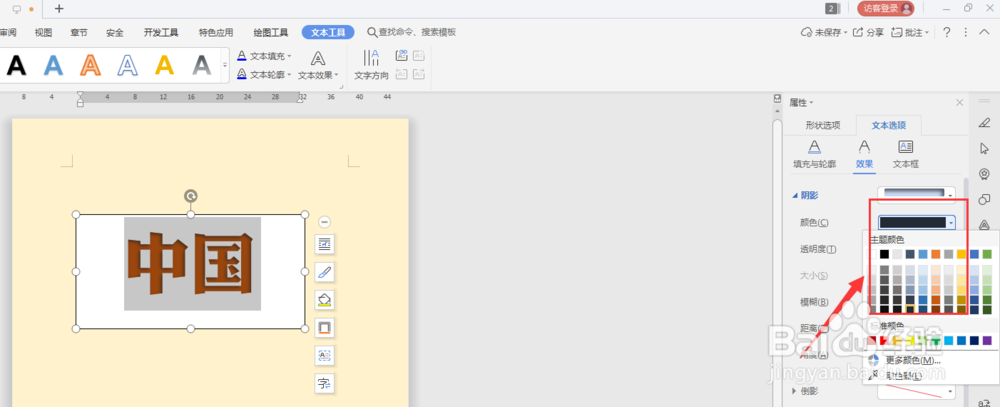Open the 属性 panel title dropdown
The image size is (1000, 407).
(802, 102)
